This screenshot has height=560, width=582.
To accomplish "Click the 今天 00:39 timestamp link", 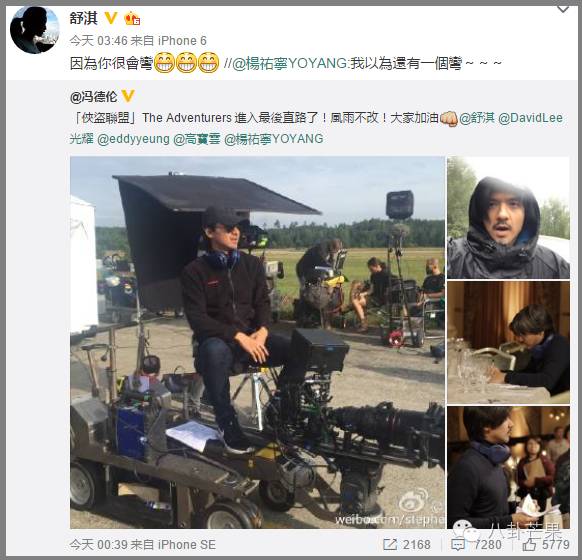I will [x=98, y=544].
